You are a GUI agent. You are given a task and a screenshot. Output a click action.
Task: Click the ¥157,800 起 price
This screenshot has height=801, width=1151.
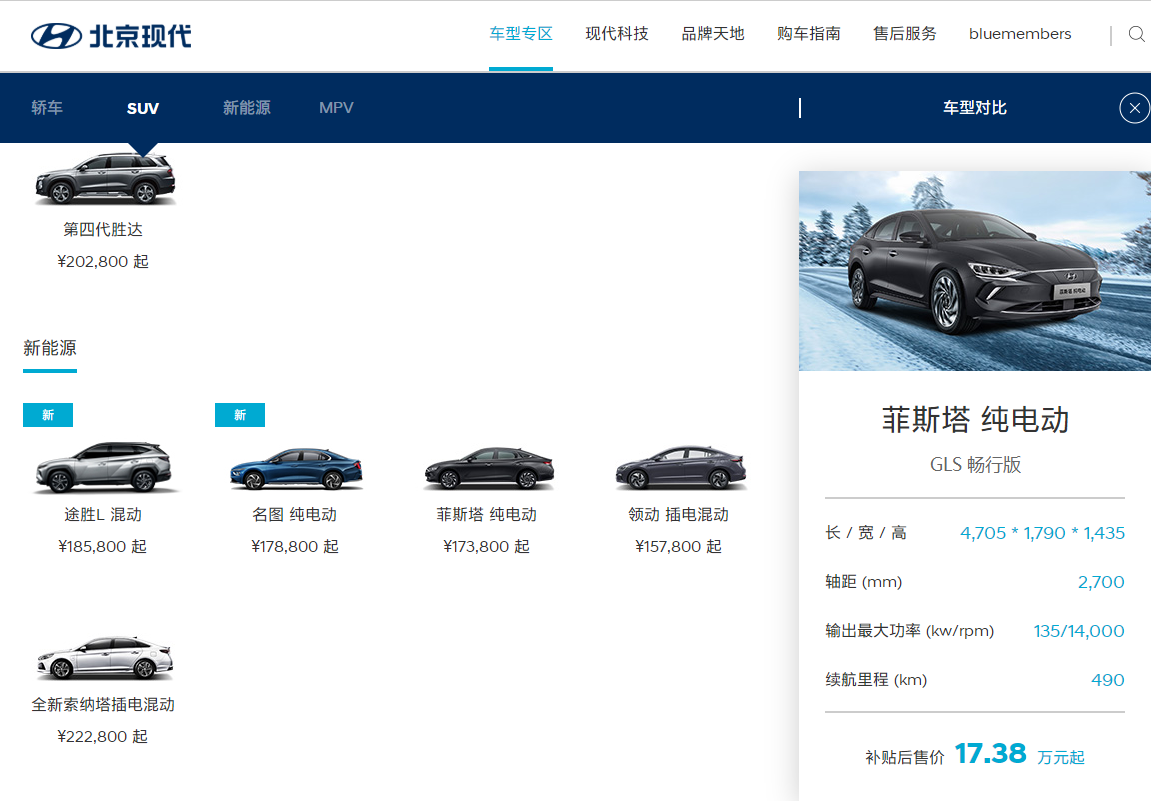pos(678,546)
